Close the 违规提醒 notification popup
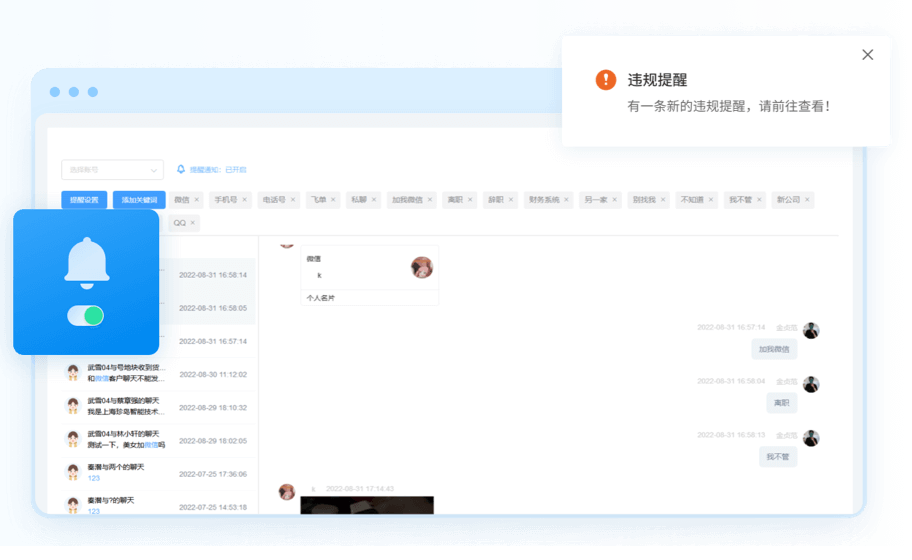Image resolution: width=912 pixels, height=560 pixels. (x=867, y=55)
